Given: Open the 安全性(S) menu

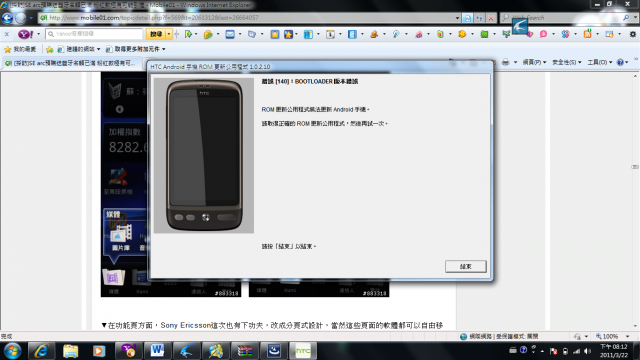Looking at the screenshot, I should pos(567,62).
